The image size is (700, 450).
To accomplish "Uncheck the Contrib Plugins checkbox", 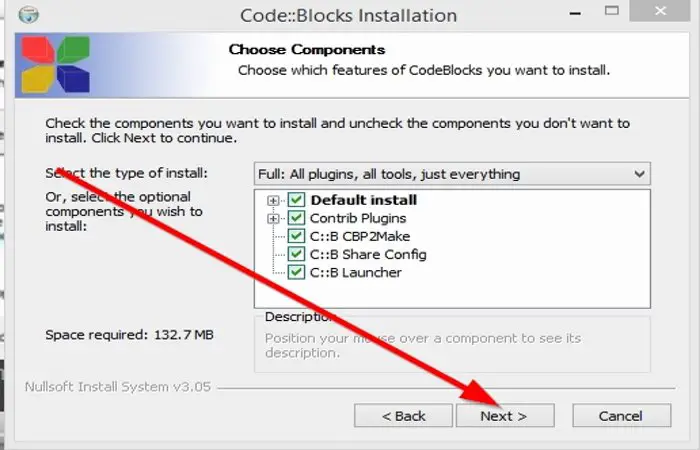I will pyautogui.click(x=296, y=218).
